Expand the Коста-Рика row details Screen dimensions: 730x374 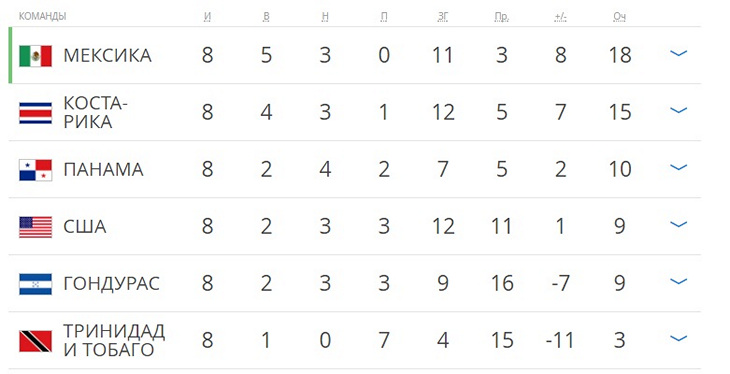pyautogui.click(x=678, y=111)
